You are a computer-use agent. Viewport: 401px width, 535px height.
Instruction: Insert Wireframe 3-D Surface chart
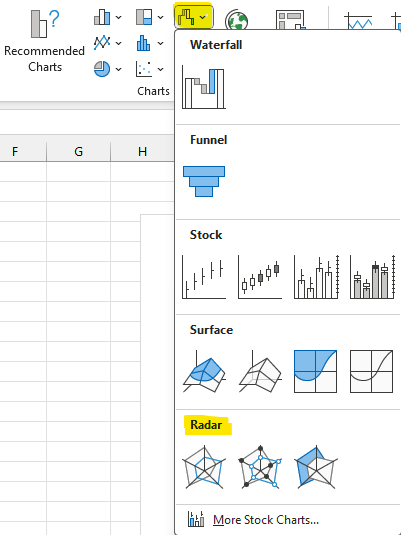coord(260,372)
